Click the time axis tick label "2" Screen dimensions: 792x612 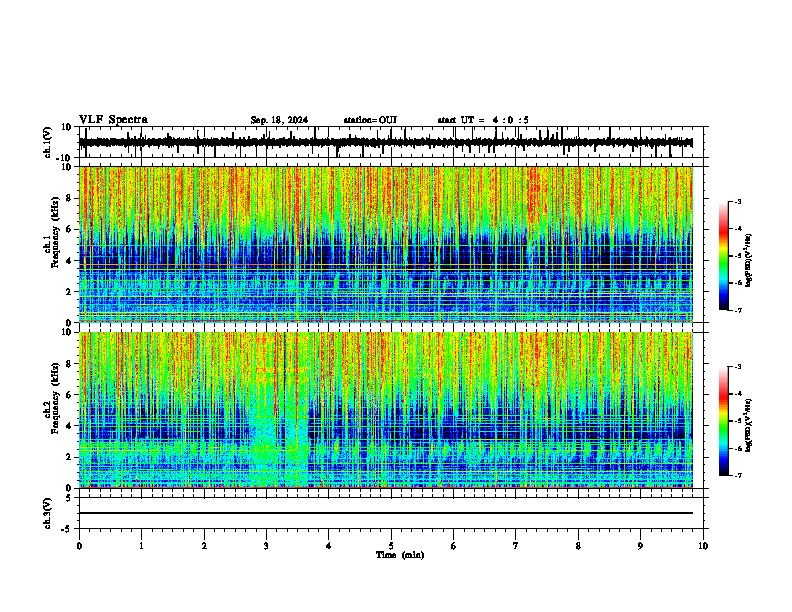(204, 546)
